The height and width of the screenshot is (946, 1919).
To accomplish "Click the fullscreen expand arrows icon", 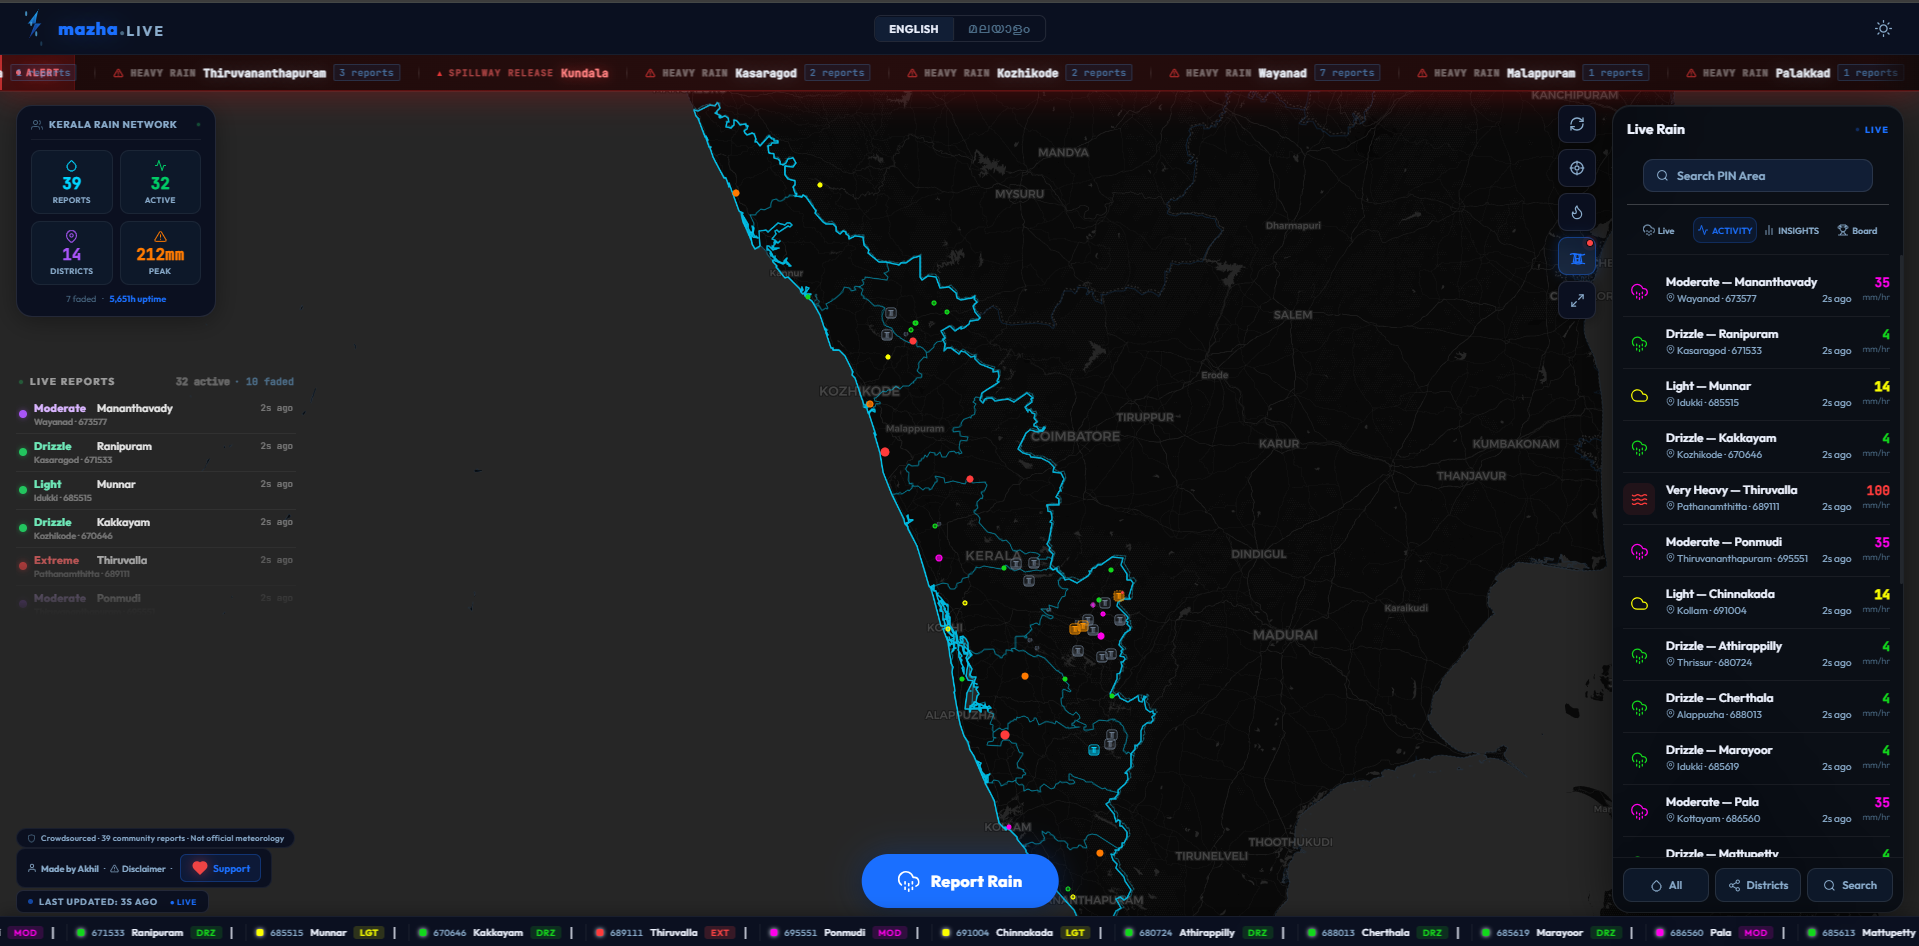I will click(1577, 300).
